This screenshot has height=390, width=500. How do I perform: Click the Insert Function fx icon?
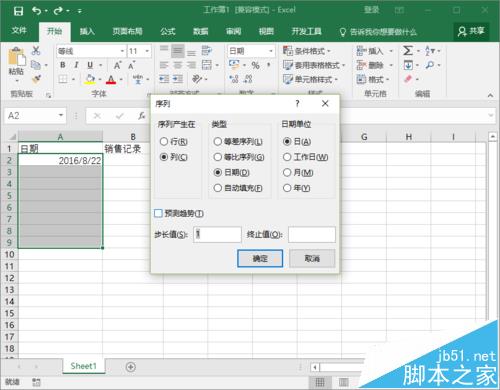pos(142,116)
